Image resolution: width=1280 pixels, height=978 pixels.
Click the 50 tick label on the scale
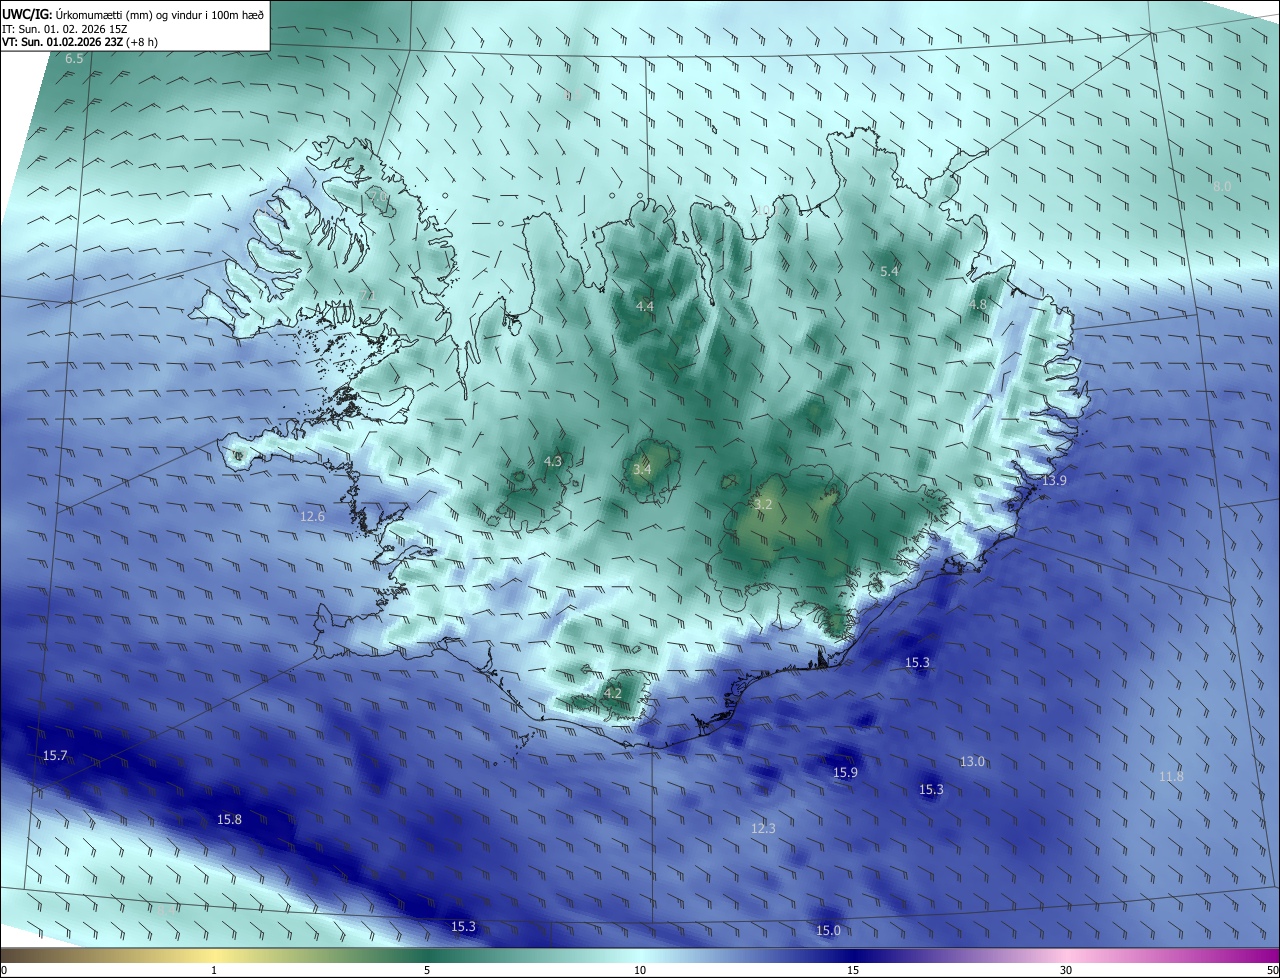tap(1272, 970)
